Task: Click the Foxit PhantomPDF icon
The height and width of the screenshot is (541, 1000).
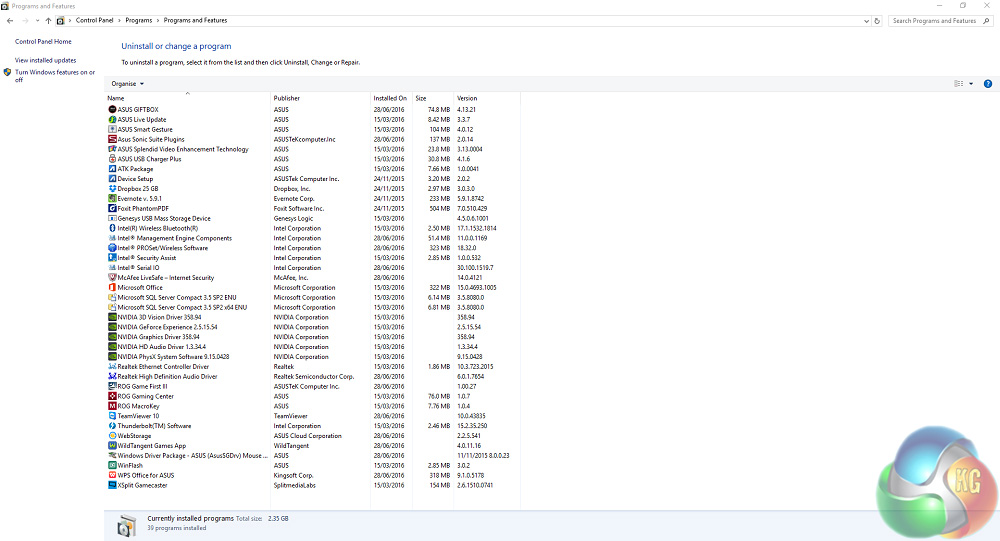Action: pos(112,209)
